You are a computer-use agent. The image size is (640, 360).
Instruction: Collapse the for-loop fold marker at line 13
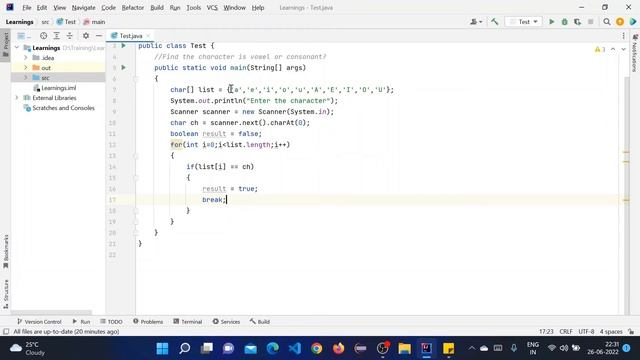[136, 156]
